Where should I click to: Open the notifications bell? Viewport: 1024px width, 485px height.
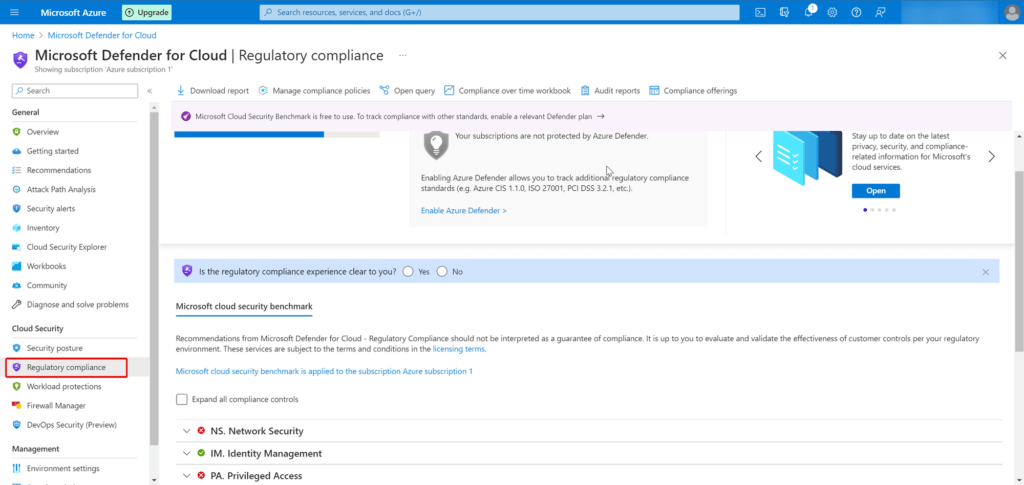808,12
